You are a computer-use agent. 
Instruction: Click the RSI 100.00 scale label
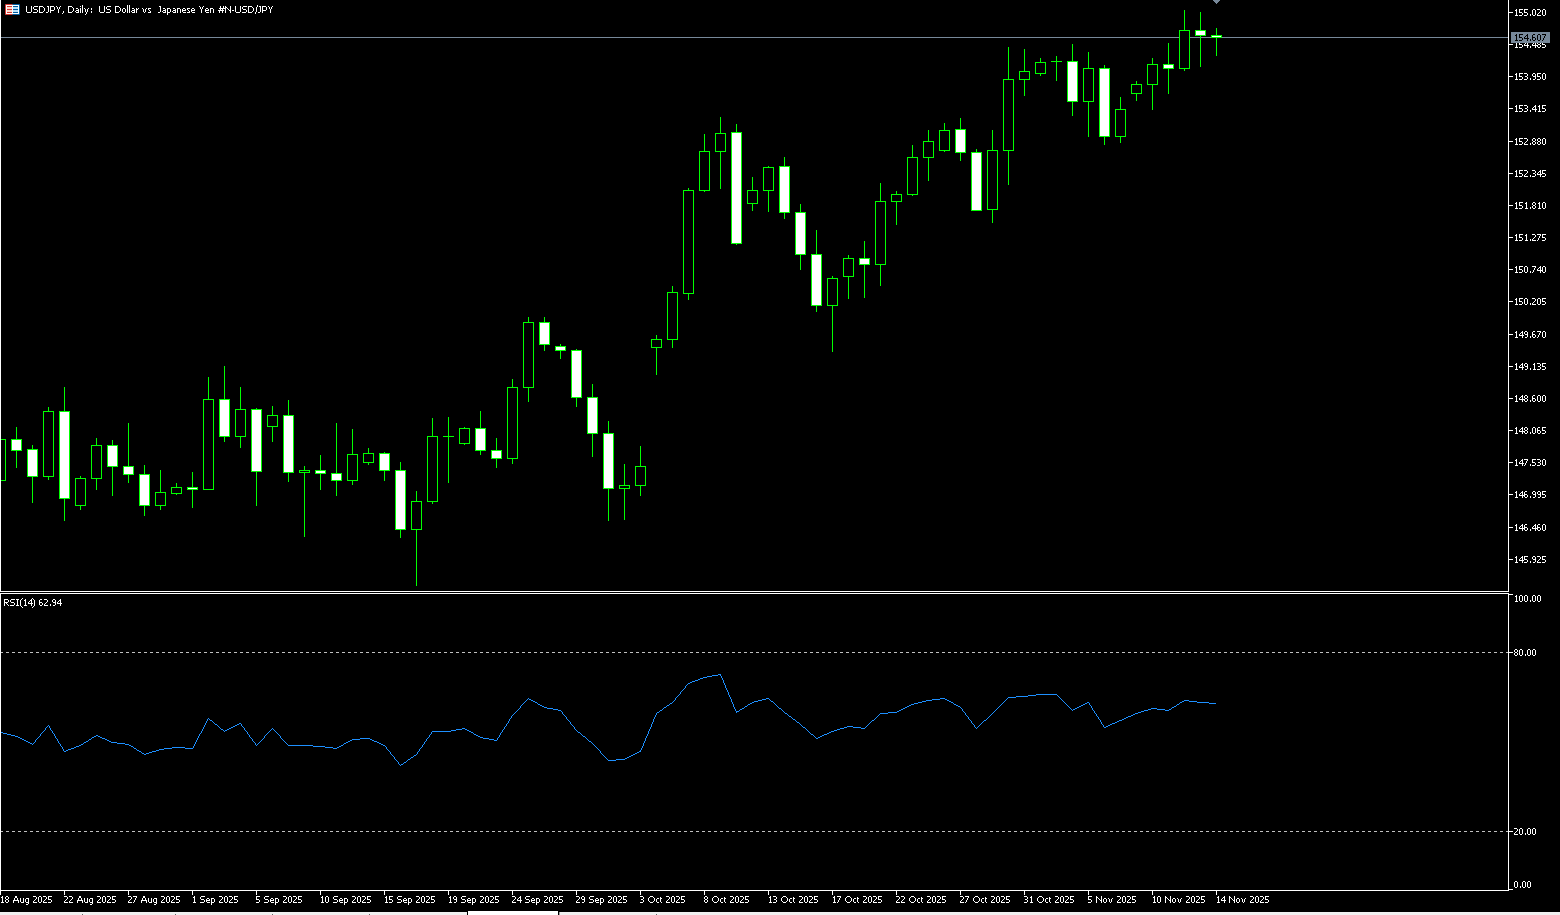[1527, 599]
